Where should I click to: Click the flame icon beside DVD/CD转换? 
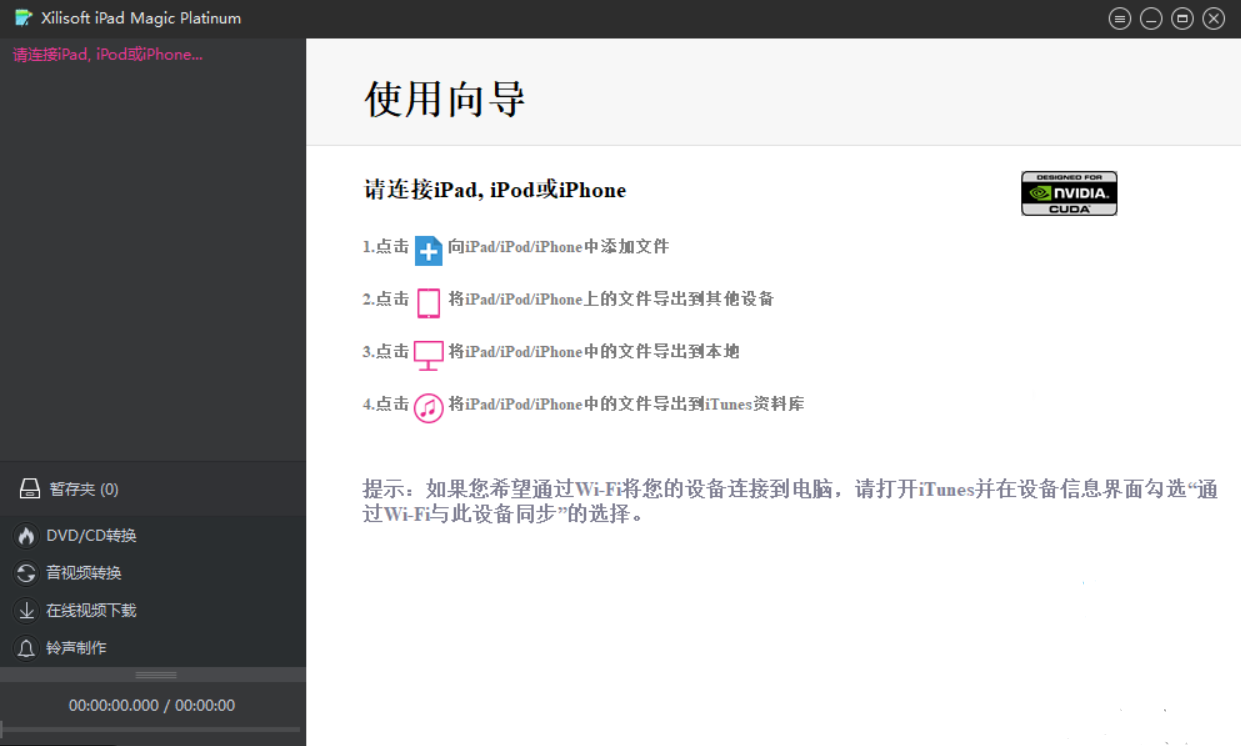click(x=26, y=536)
